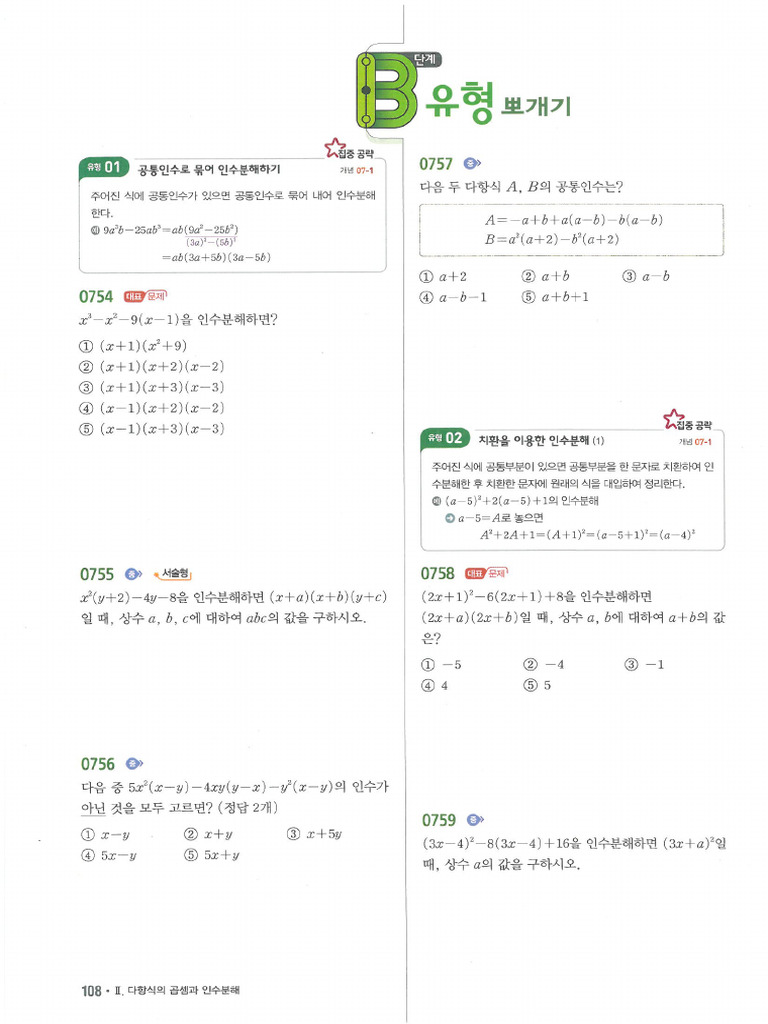Viewport: 768px width, 1024px height.
Task: Click the green B 단계 logo
Action: coord(388,90)
